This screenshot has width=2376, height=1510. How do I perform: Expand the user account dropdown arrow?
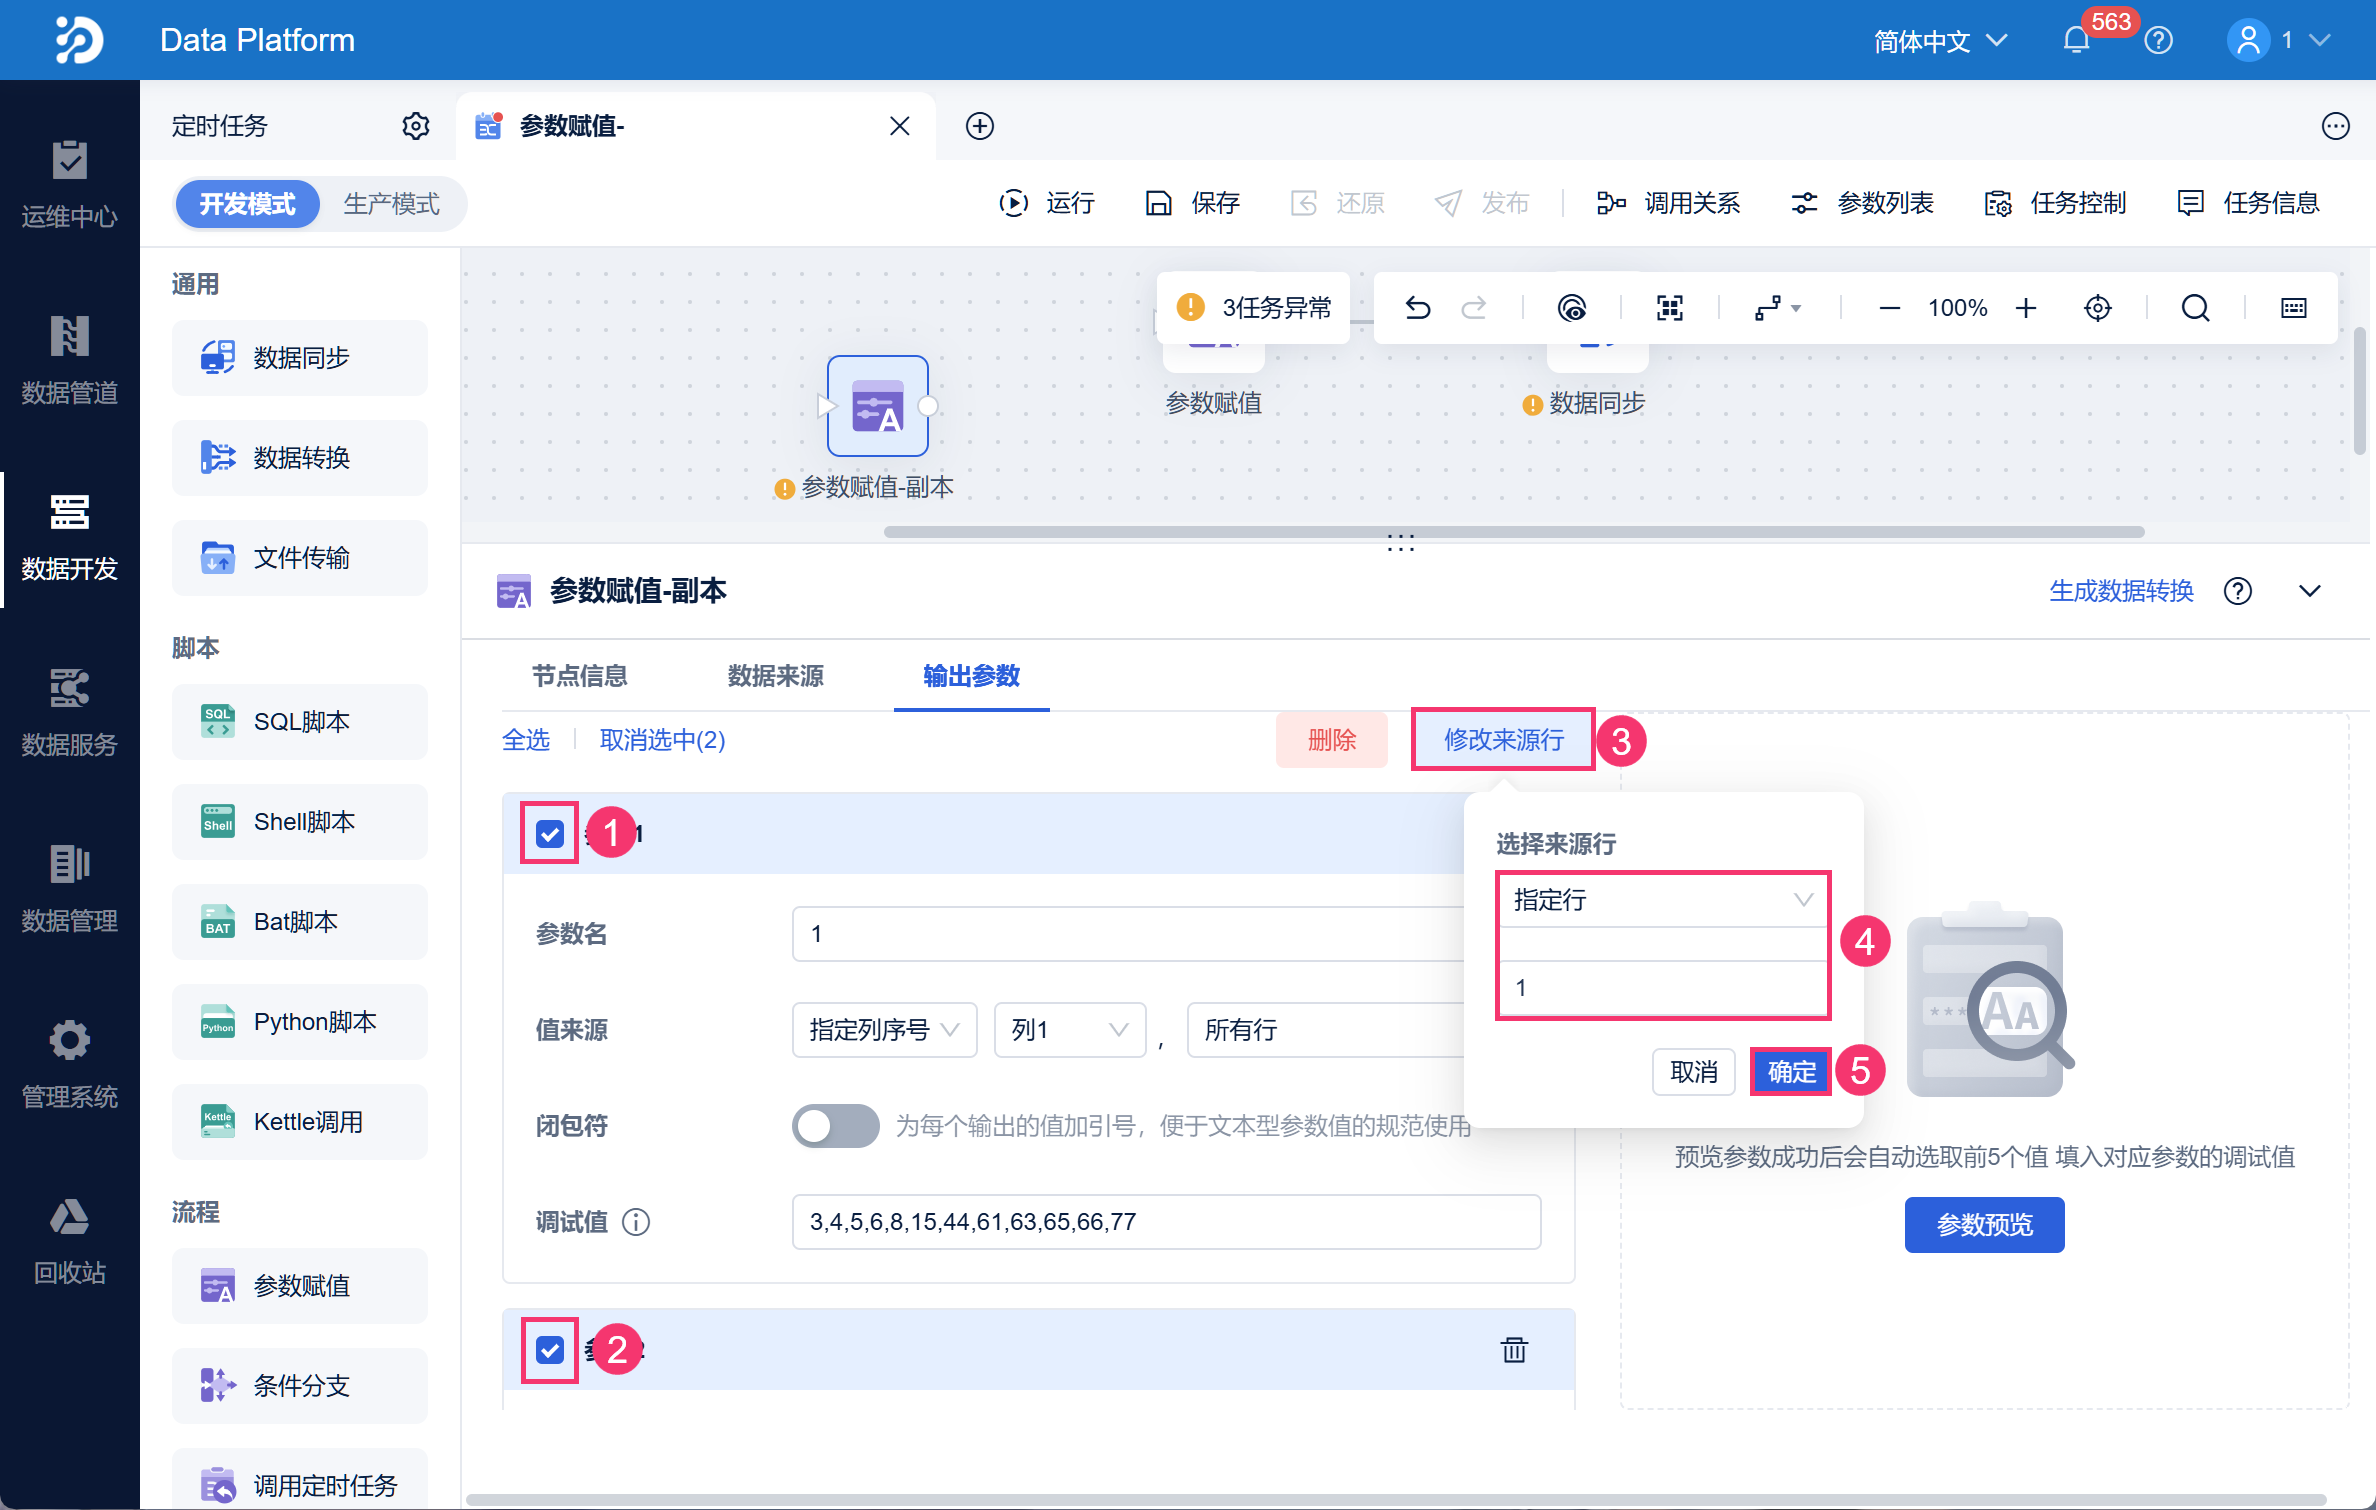(x=2320, y=40)
